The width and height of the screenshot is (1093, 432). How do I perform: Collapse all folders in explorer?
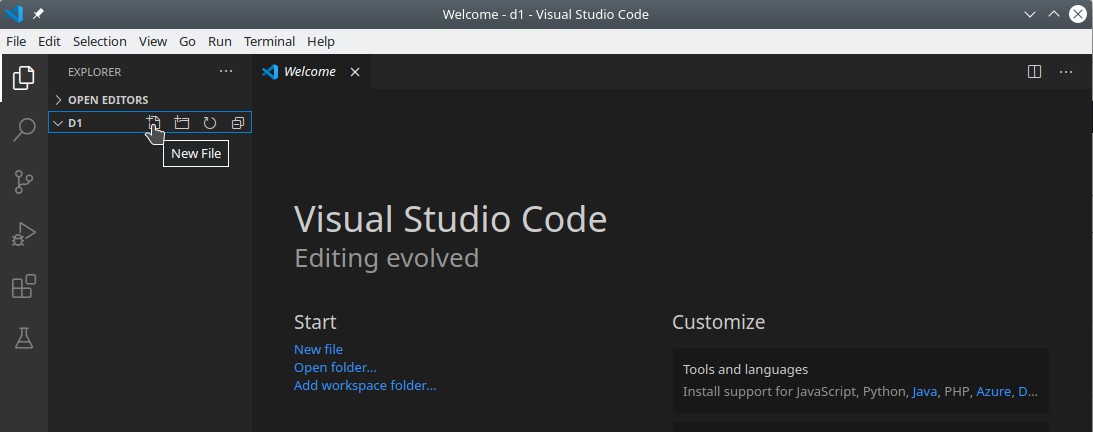click(x=238, y=123)
